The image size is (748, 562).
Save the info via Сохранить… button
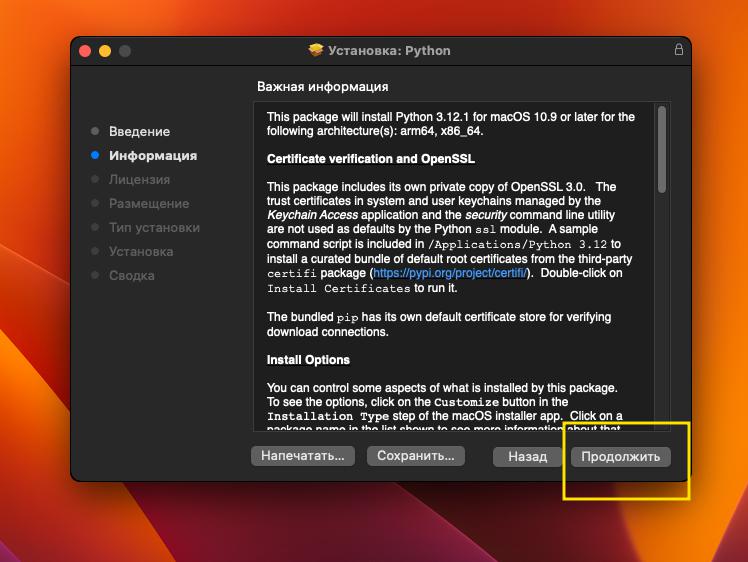point(416,456)
